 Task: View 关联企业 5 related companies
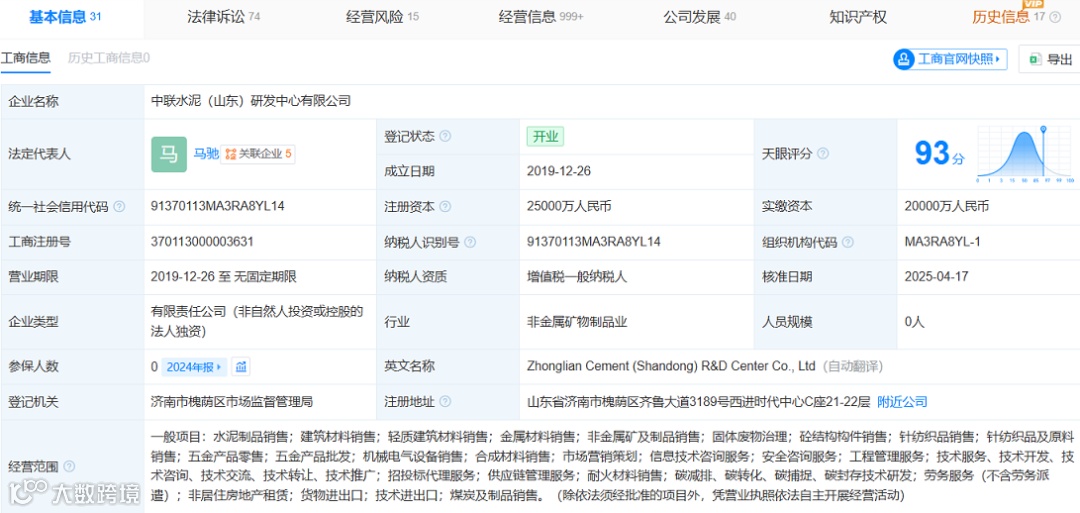click(258, 154)
